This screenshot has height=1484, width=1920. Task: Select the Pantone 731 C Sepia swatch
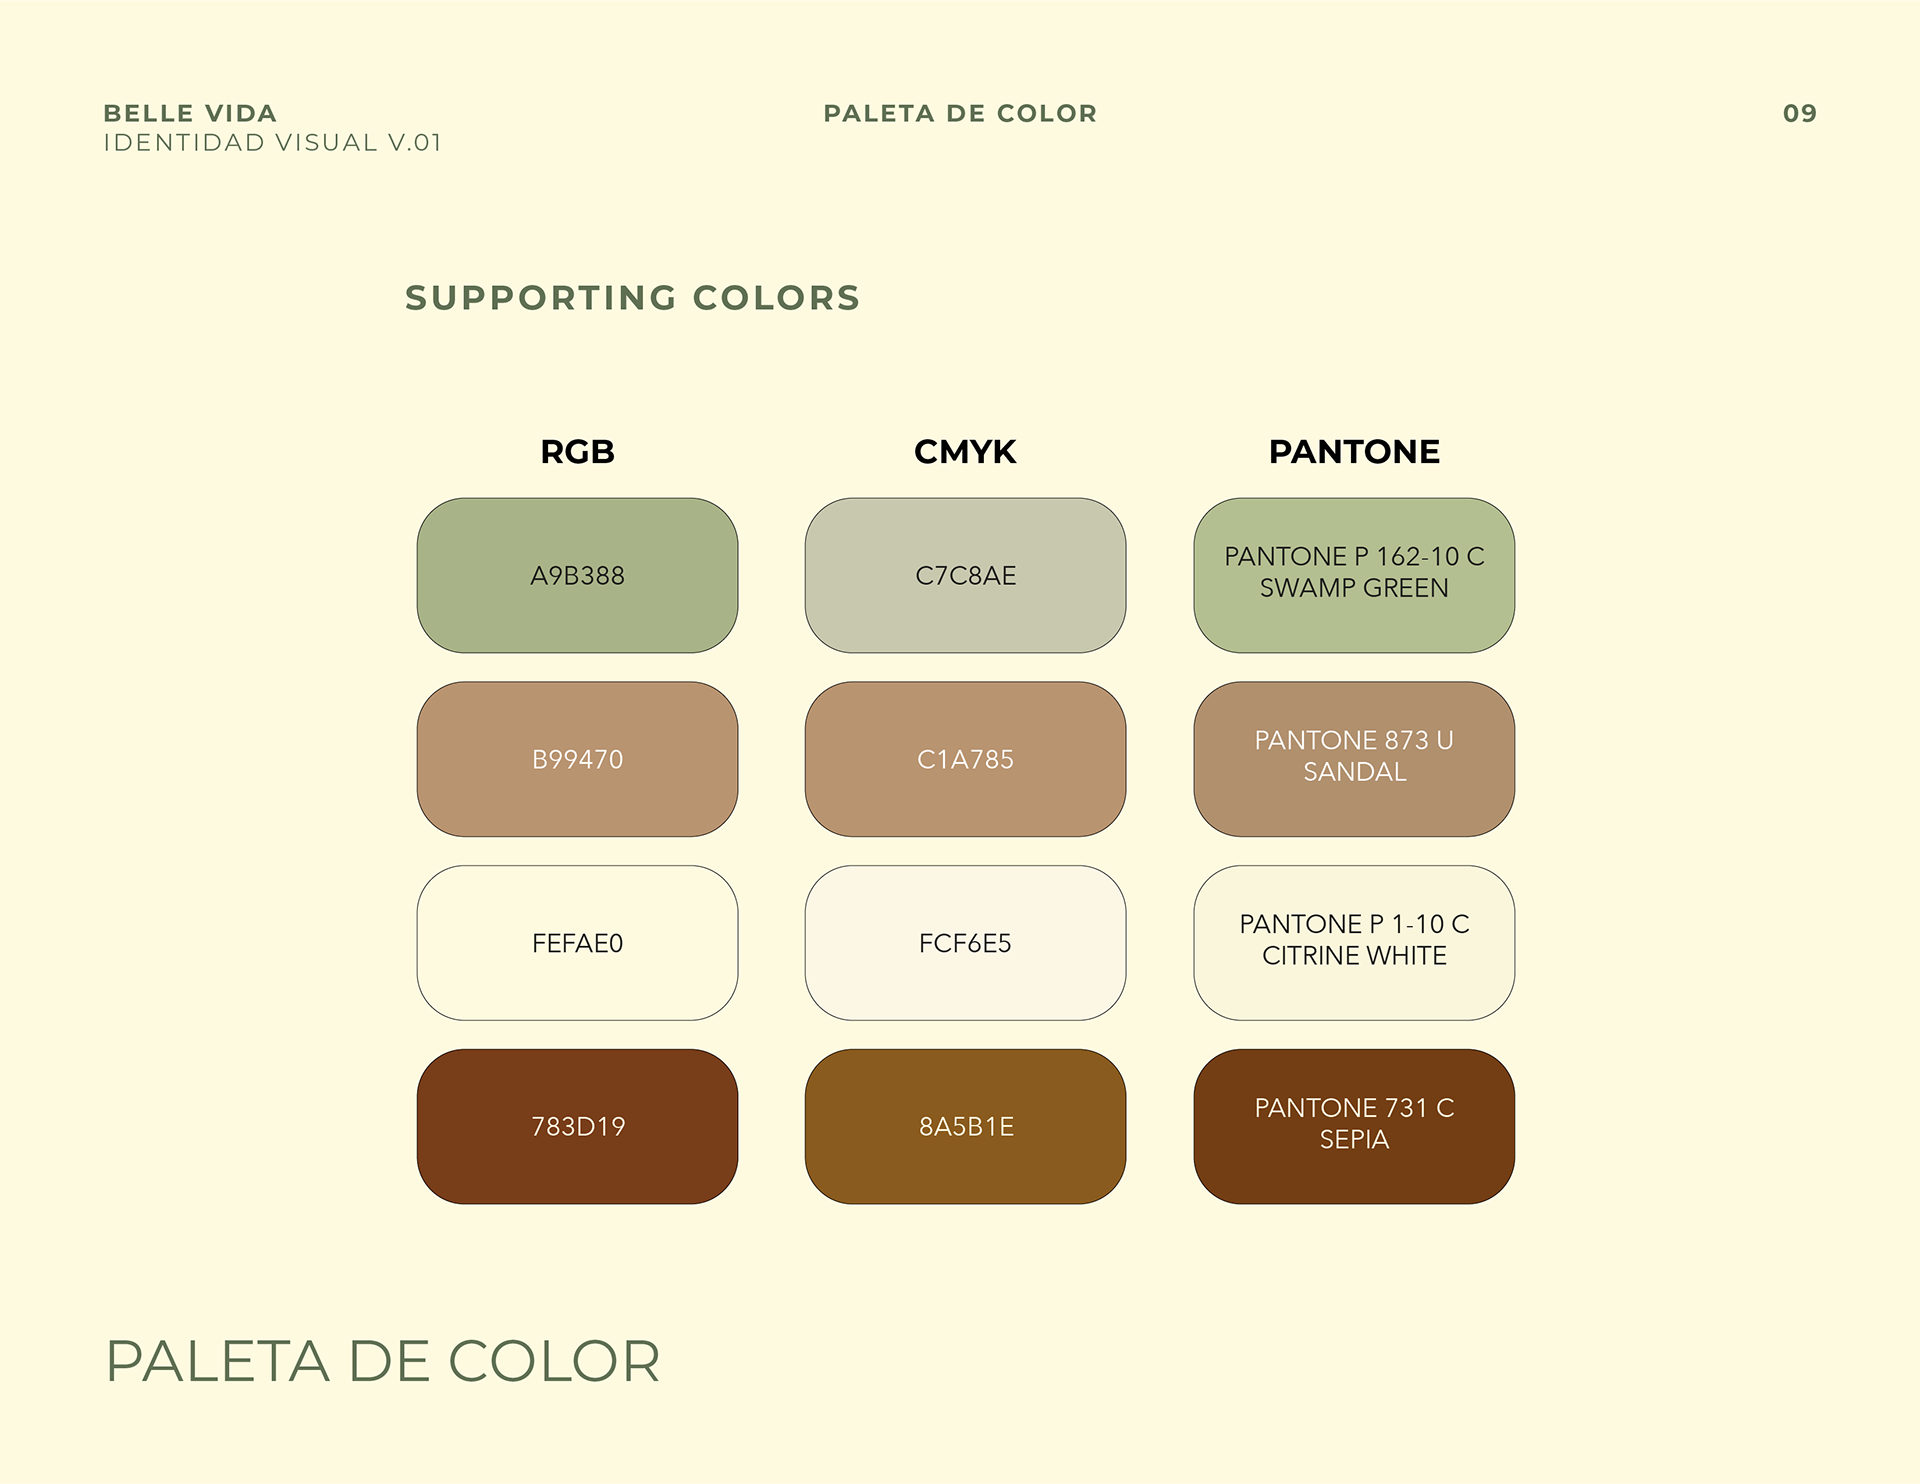(x=1354, y=1126)
